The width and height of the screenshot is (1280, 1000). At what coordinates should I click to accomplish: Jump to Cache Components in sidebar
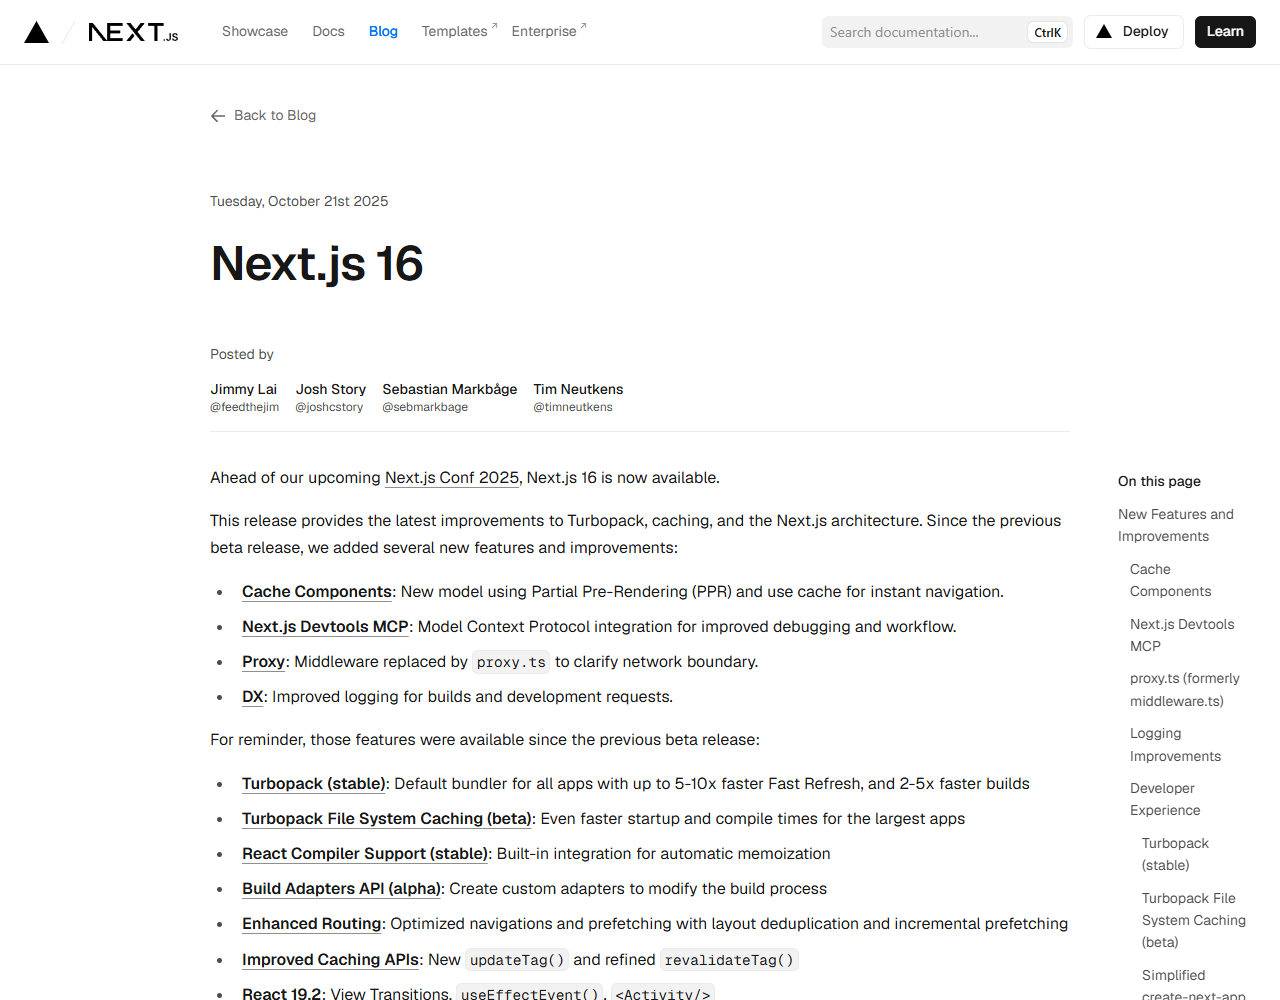1170,580
